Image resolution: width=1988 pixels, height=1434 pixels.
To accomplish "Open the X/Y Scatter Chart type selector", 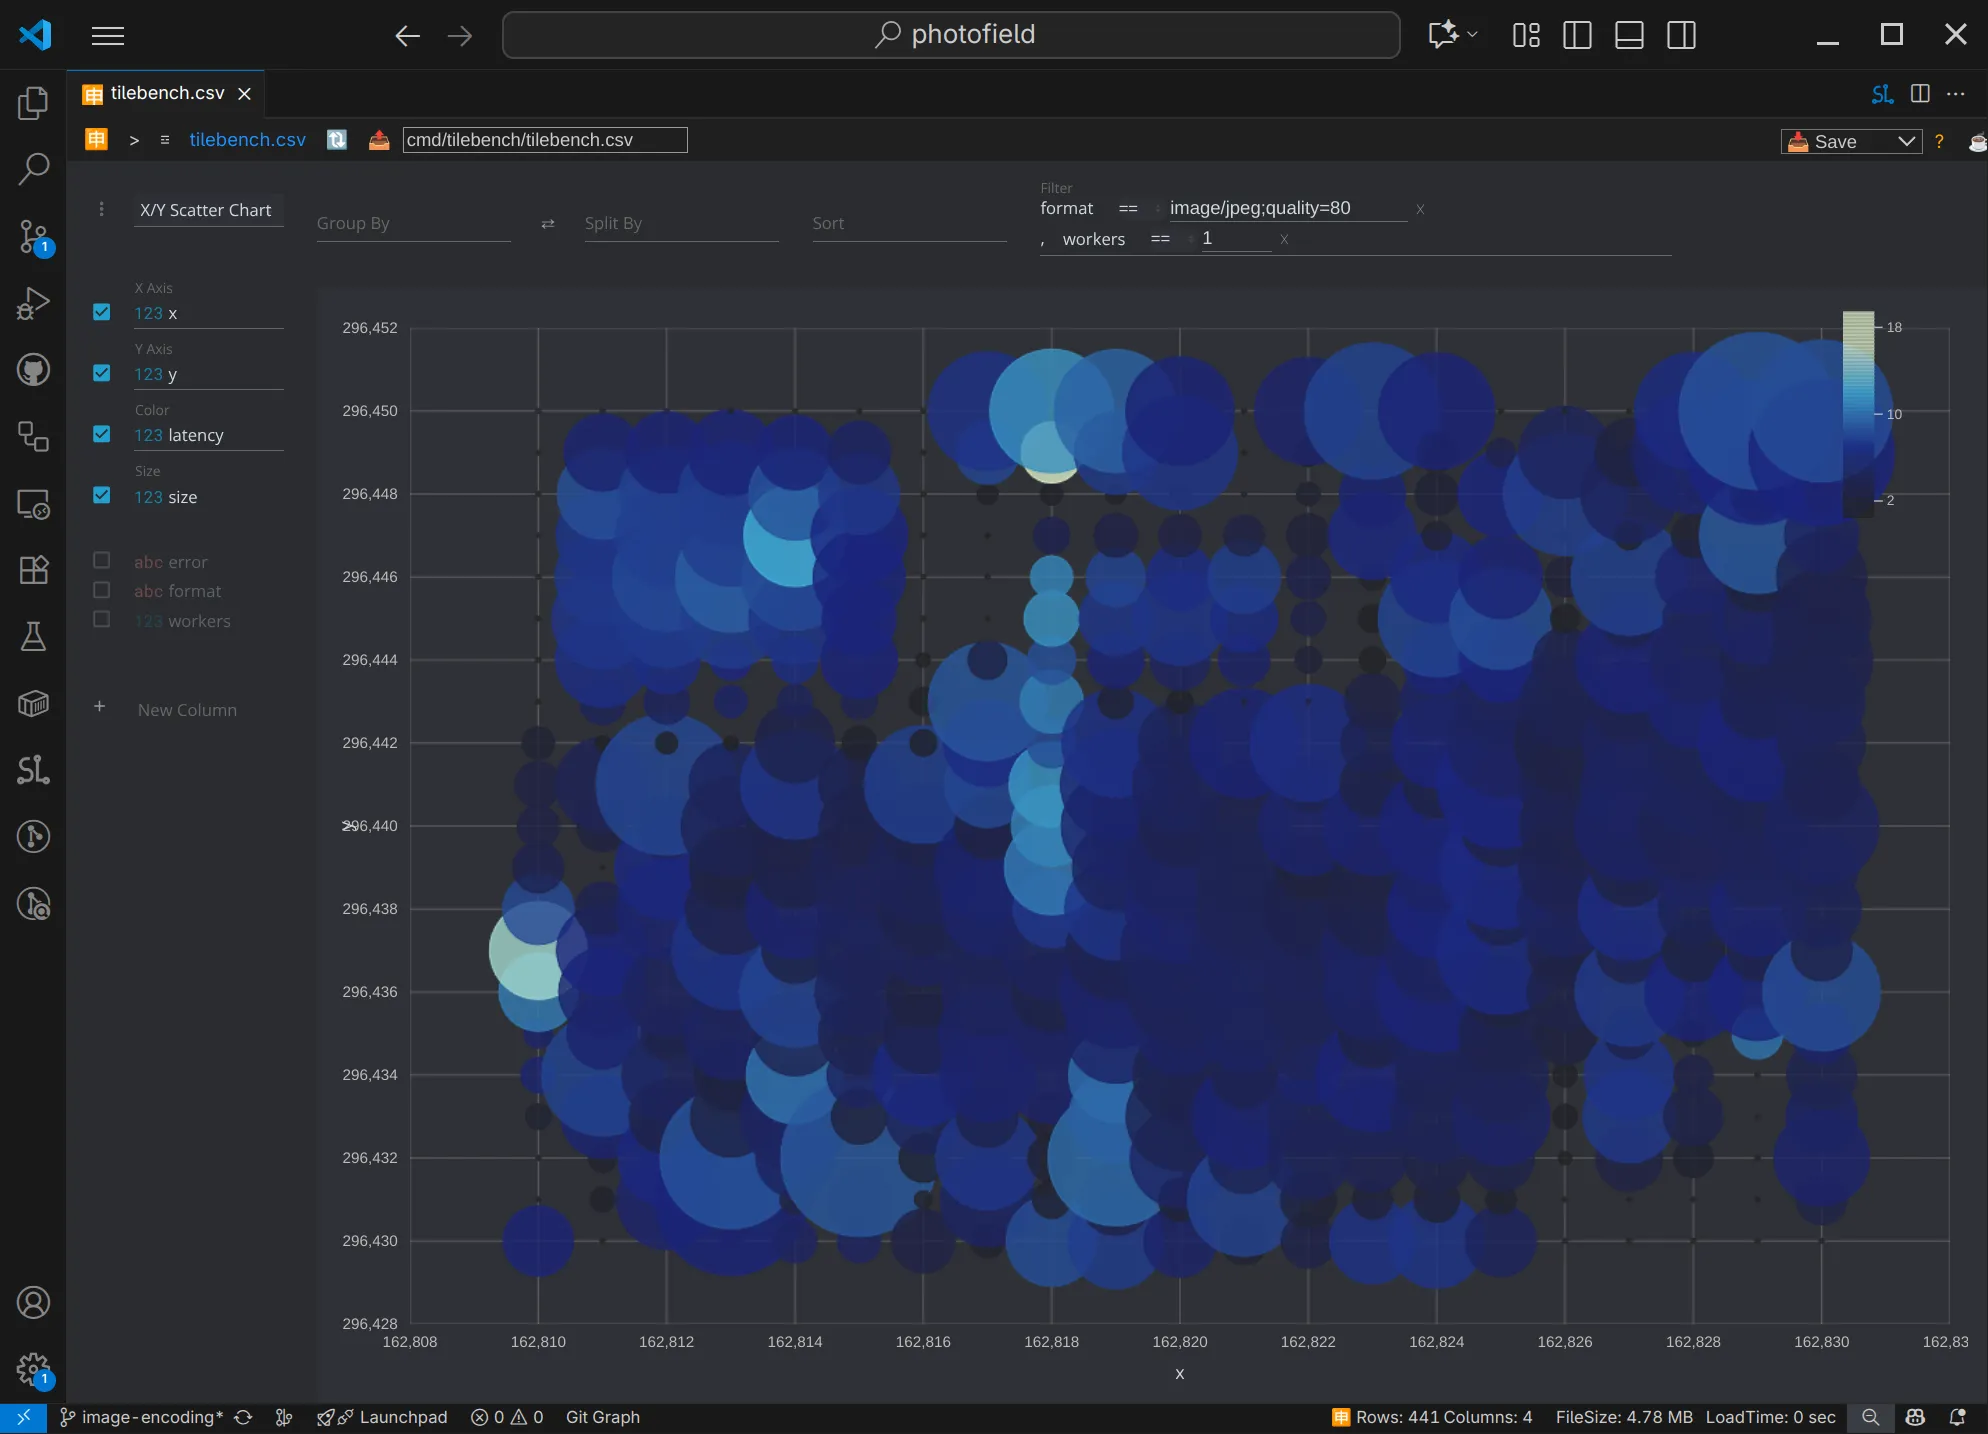I will tap(207, 210).
